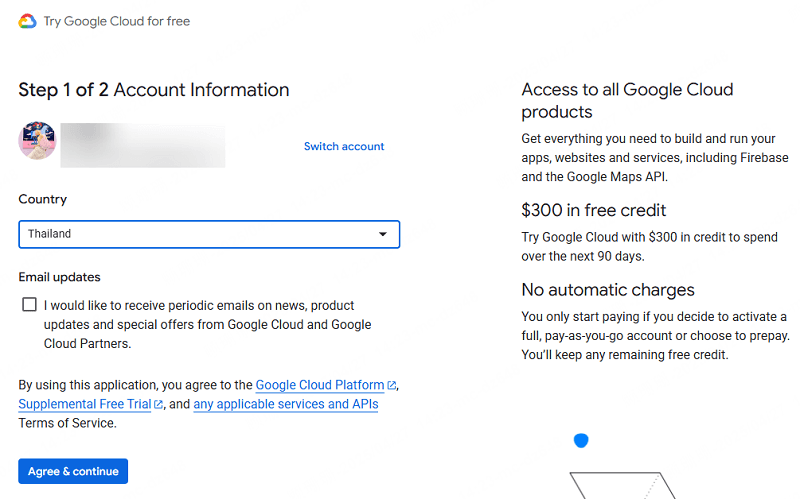
Task: Click the Try Google Cloud for free title
Action: click(117, 21)
